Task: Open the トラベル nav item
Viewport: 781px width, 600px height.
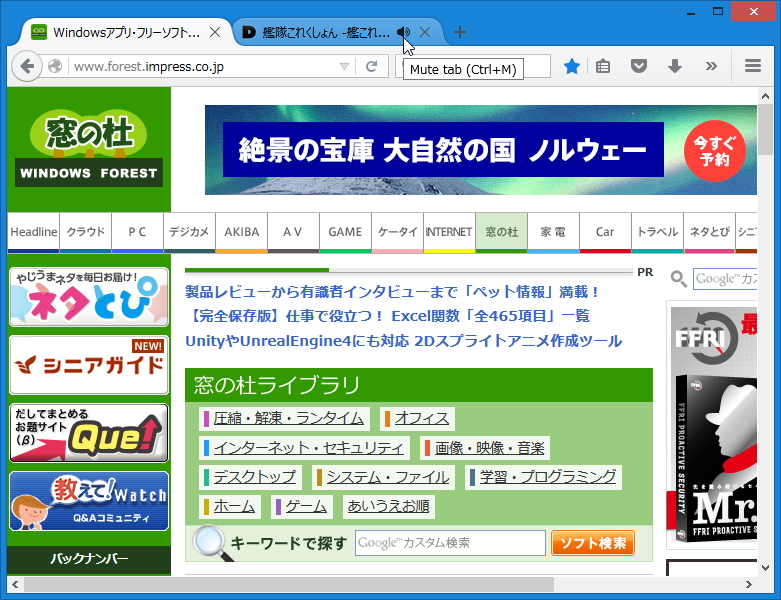Action: (657, 233)
